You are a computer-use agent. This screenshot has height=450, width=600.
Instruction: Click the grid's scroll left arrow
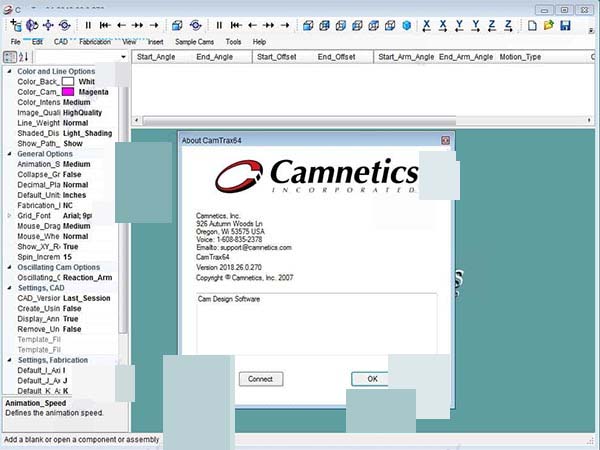(137, 121)
